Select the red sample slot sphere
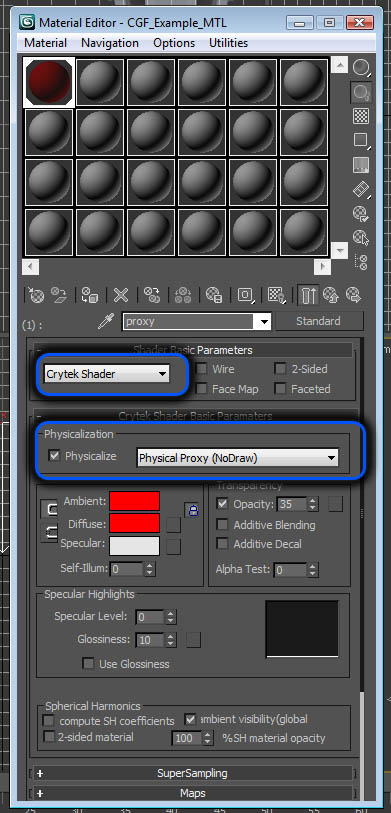This screenshot has width=391, height=813. [49, 82]
